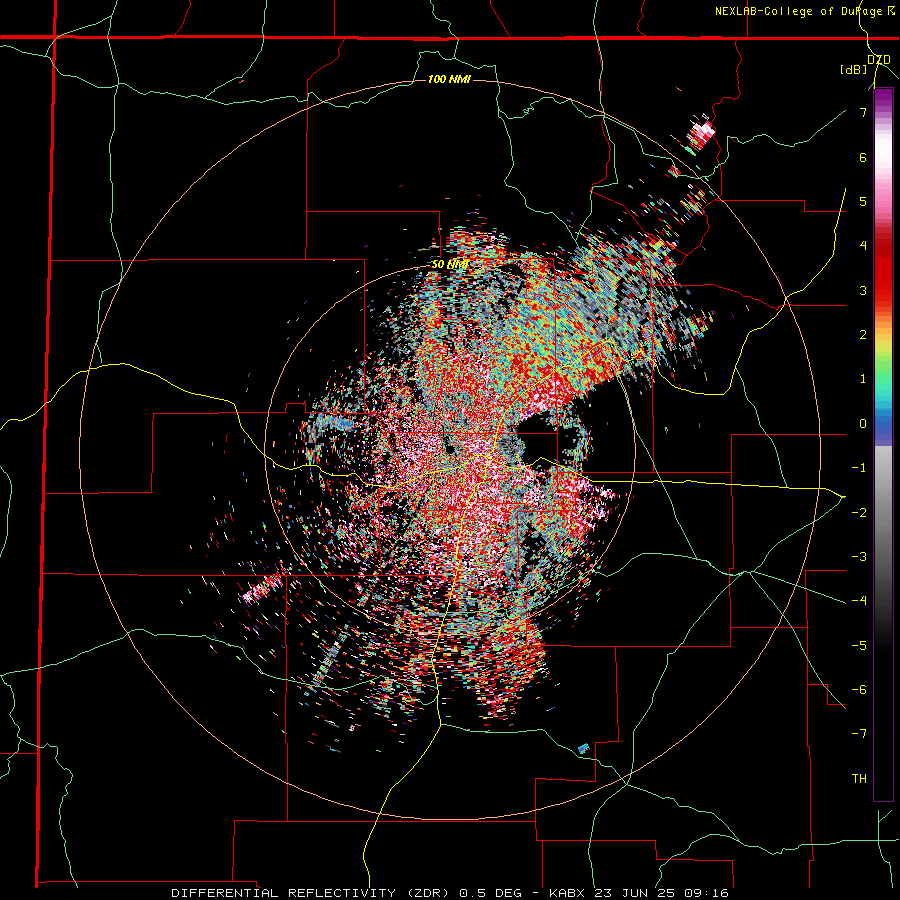Click the red section of the color bar
900x900 pixels.
point(883,270)
